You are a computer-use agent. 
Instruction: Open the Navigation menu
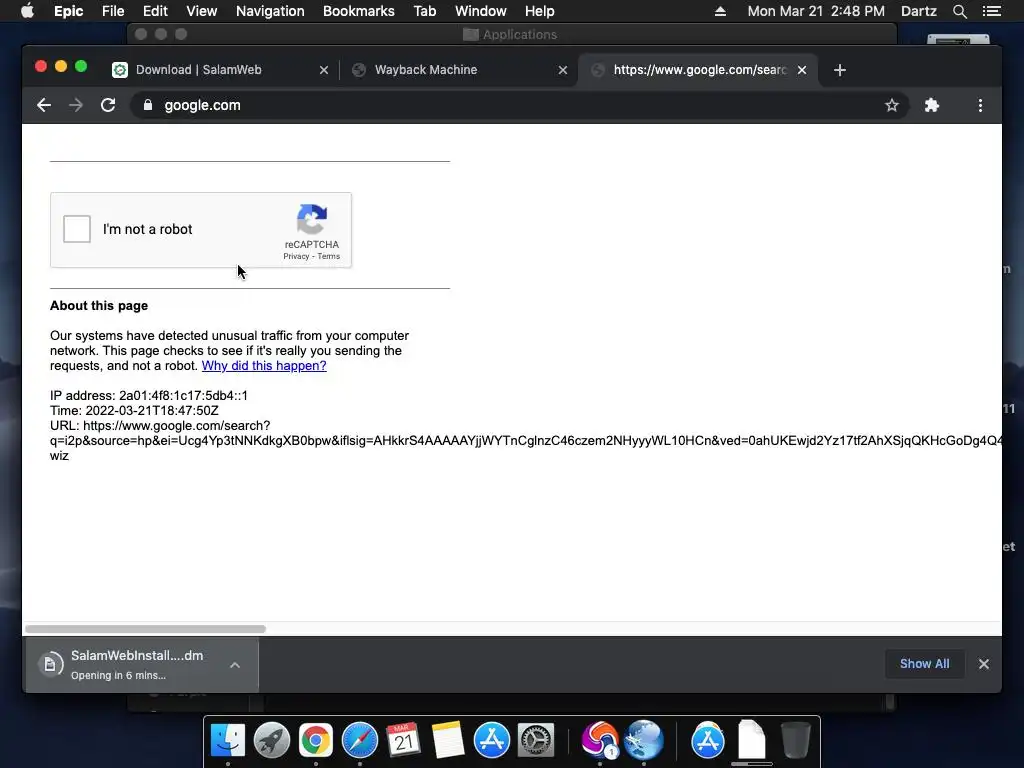(270, 11)
